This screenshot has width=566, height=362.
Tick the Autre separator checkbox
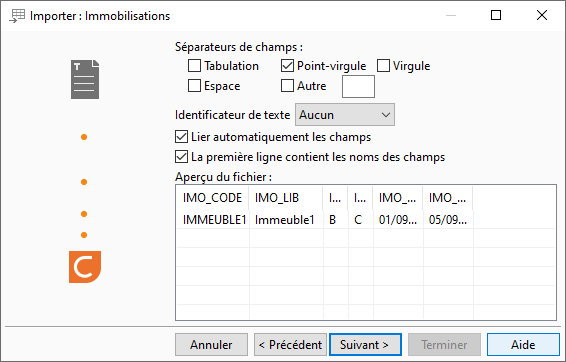click(287, 86)
